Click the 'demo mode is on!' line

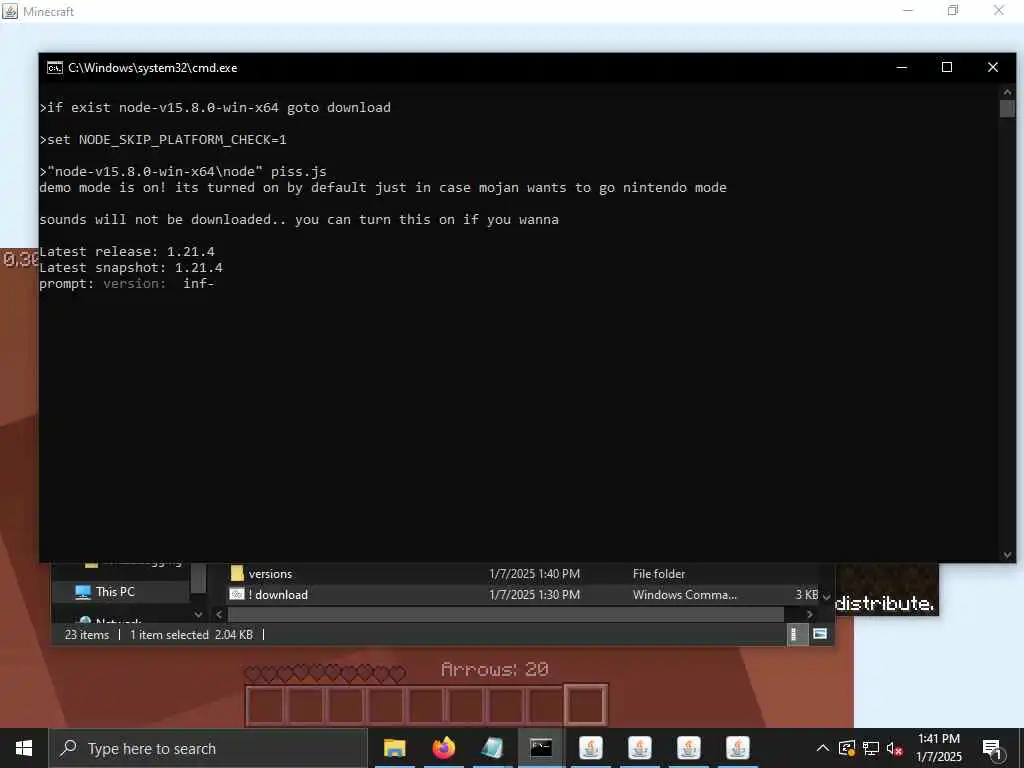coord(383,187)
